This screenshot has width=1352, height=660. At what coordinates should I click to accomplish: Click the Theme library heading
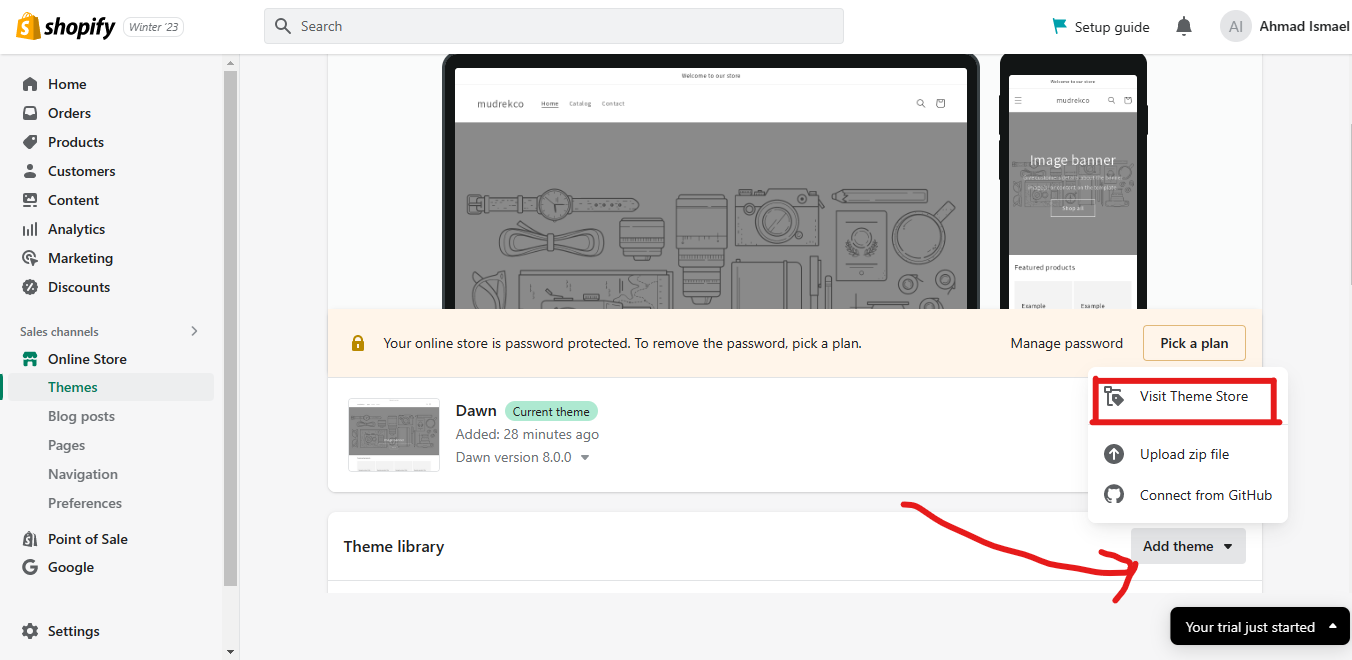coord(394,546)
